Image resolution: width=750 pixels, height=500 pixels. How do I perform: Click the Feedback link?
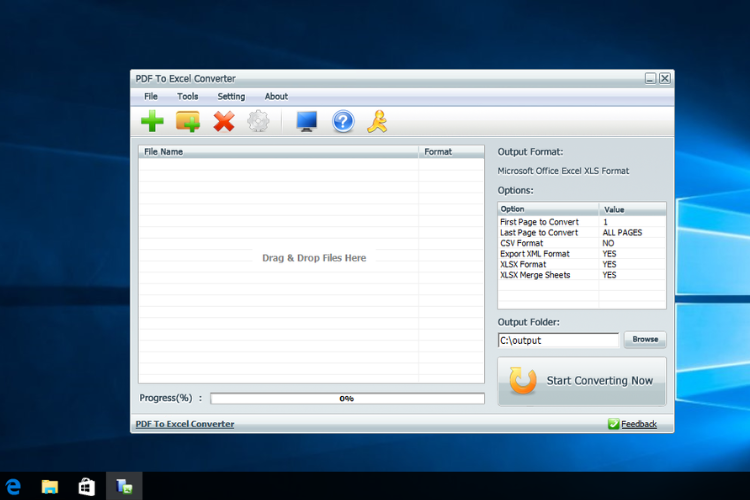[639, 424]
